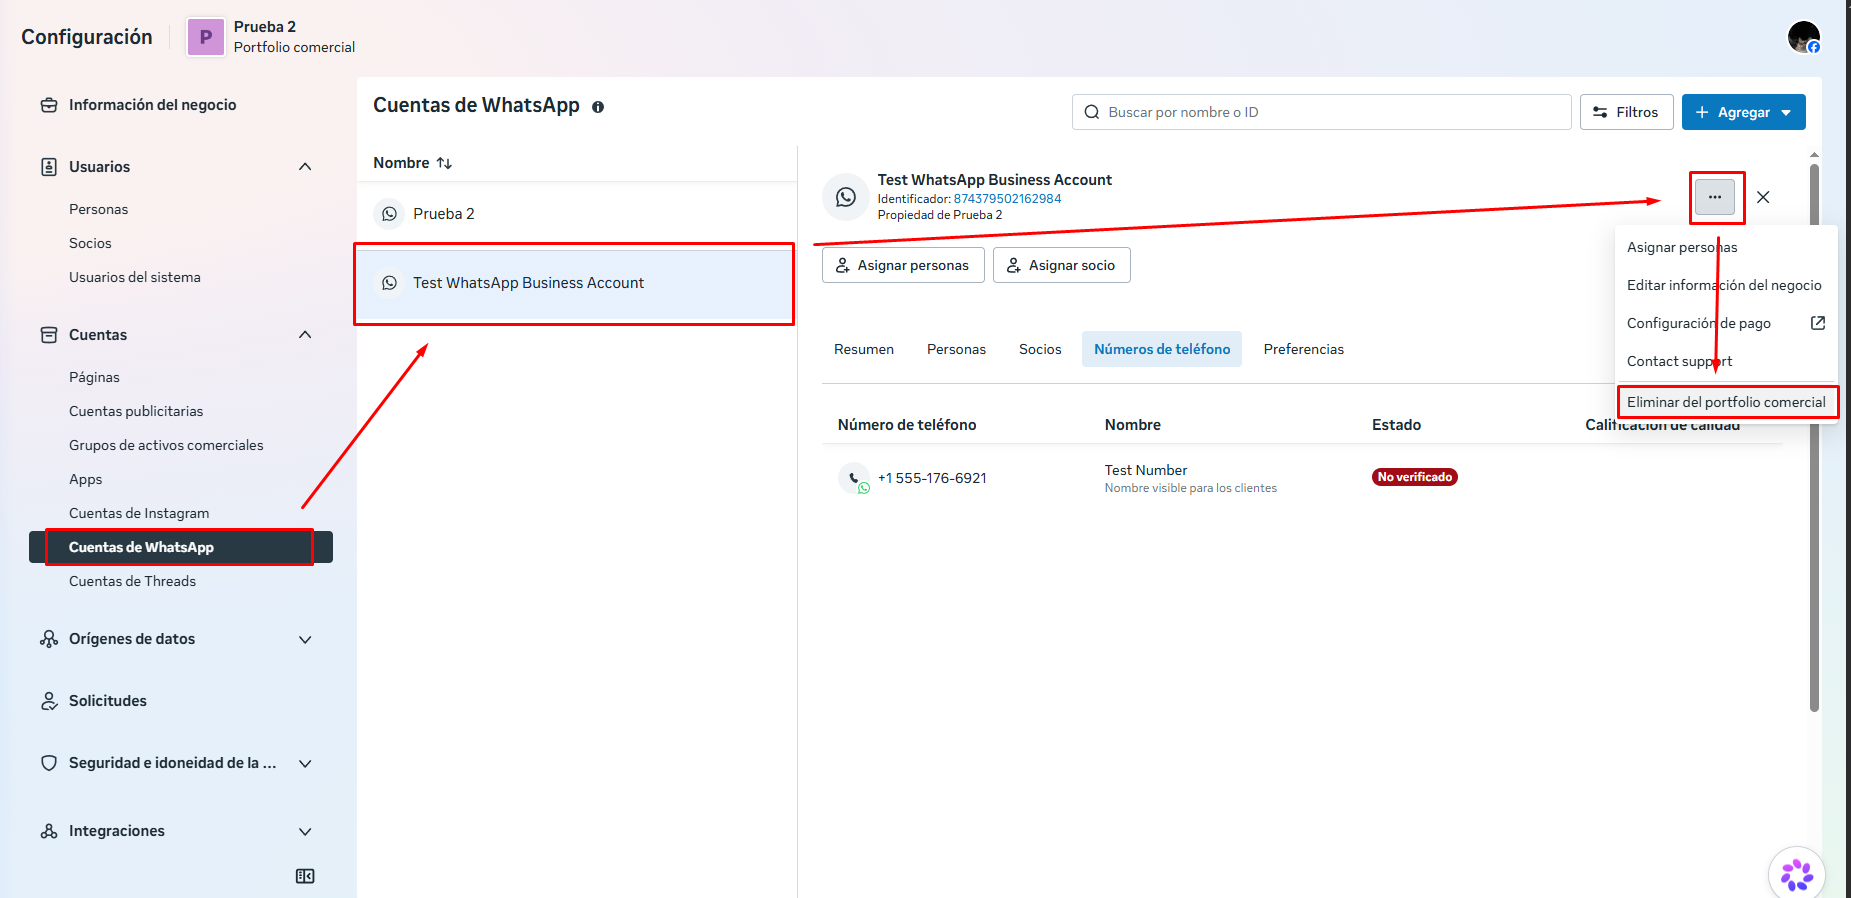The height and width of the screenshot is (898, 1851).
Task: Open the Filtros button
Action: tap(1626, 112)
